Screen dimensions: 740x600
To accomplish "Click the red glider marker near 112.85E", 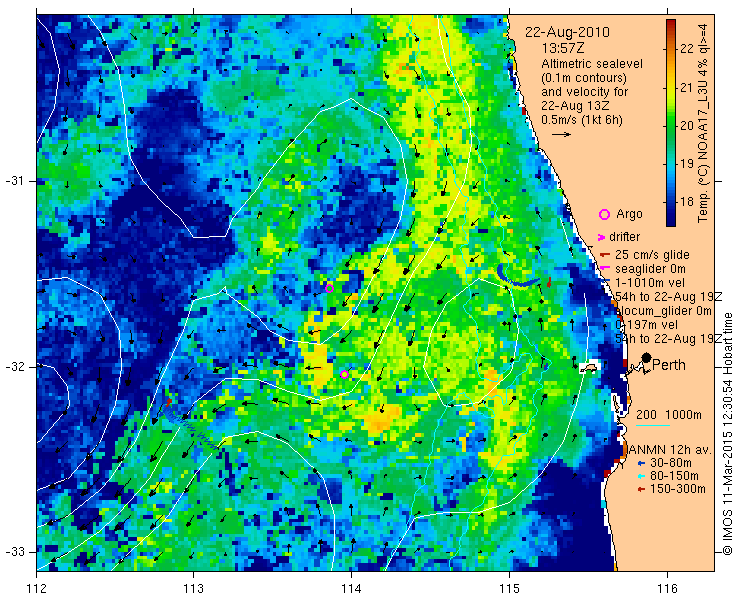I will (x=169, y=402).
